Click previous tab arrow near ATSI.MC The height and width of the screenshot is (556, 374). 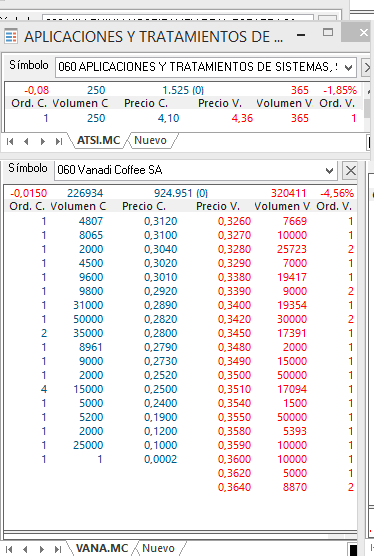point(26,141)
